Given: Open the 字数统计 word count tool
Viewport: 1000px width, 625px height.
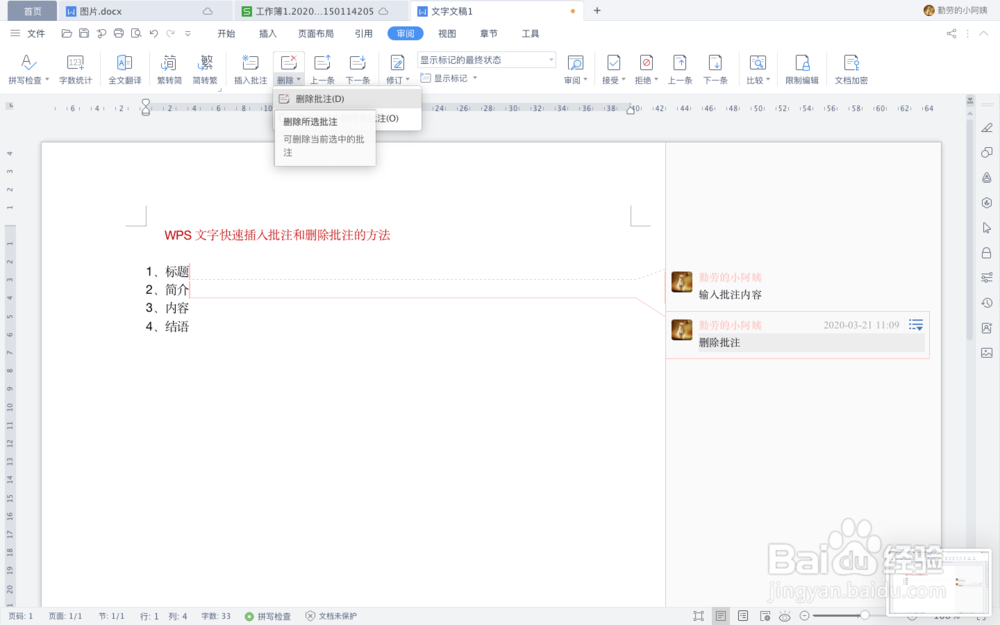Looking at the screenshot, I should tap(76, 66).
